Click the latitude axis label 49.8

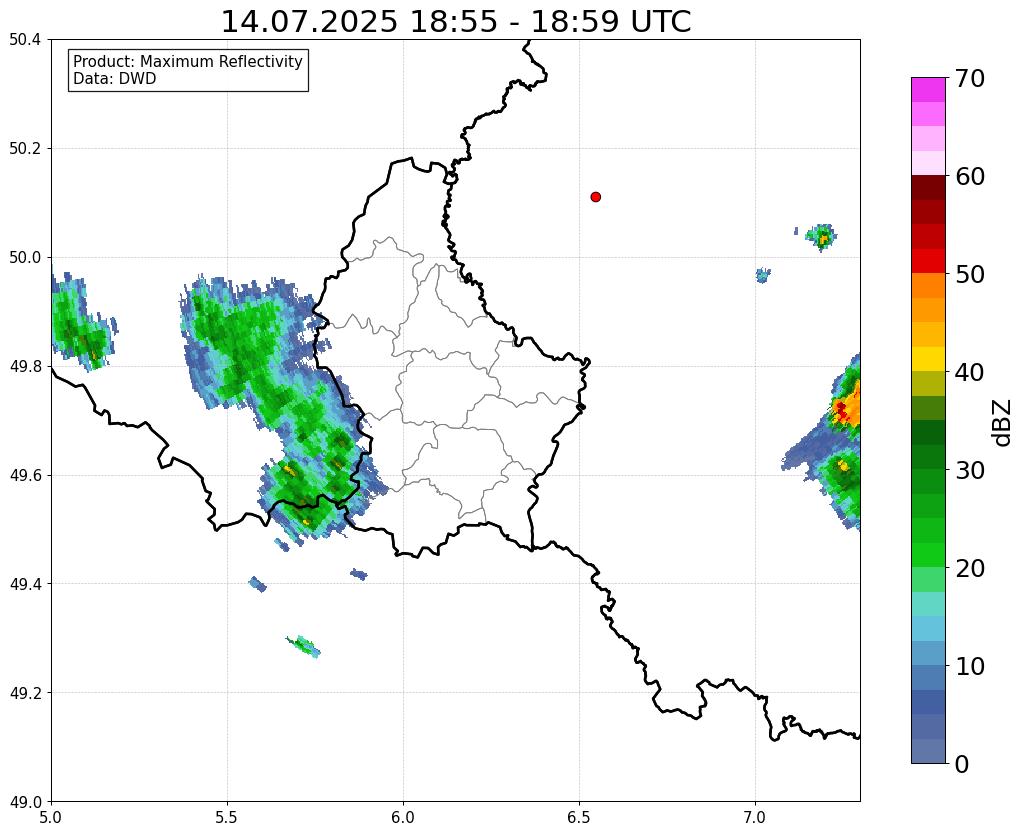coord(25,367)
